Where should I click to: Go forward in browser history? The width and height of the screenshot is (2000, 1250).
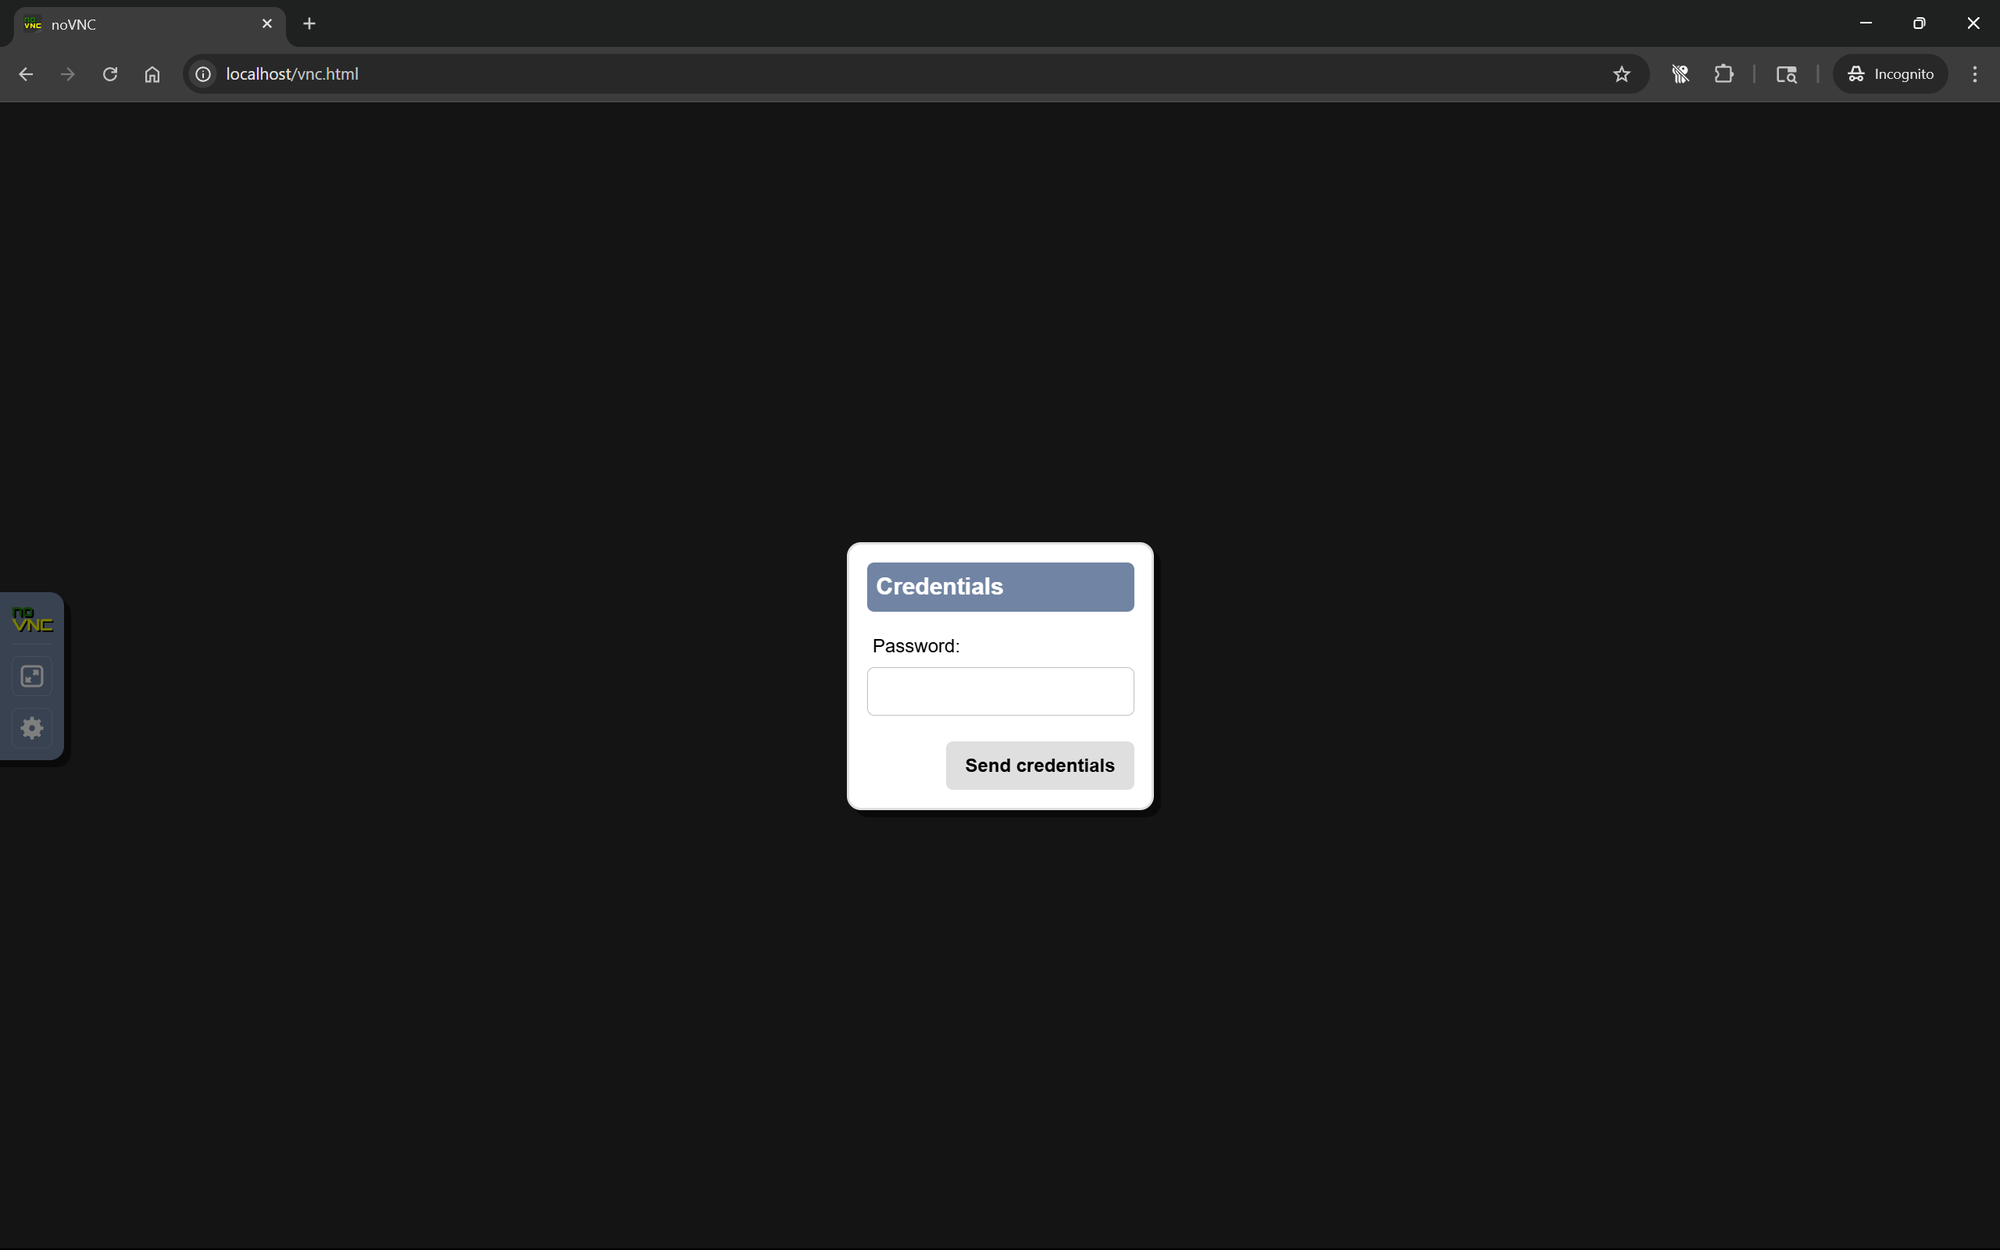68,74
